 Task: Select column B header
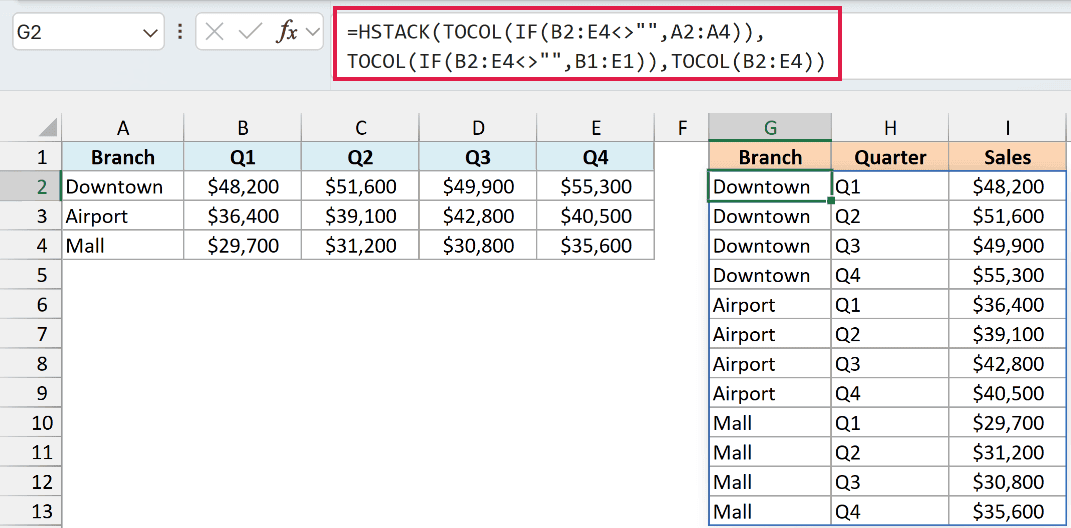point(242,128)
